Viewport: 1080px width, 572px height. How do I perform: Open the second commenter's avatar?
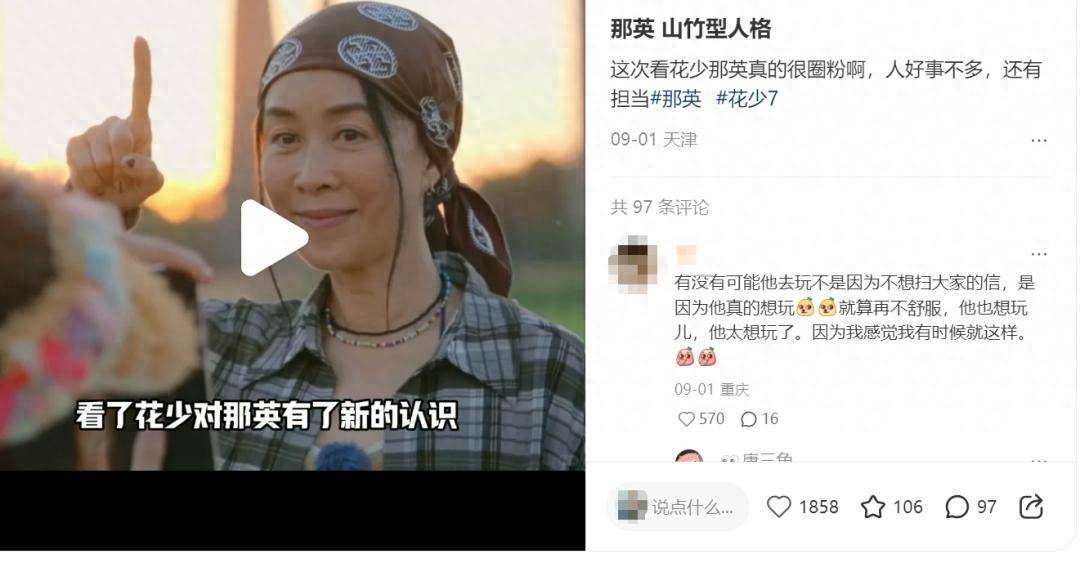(x=689, y=456)
